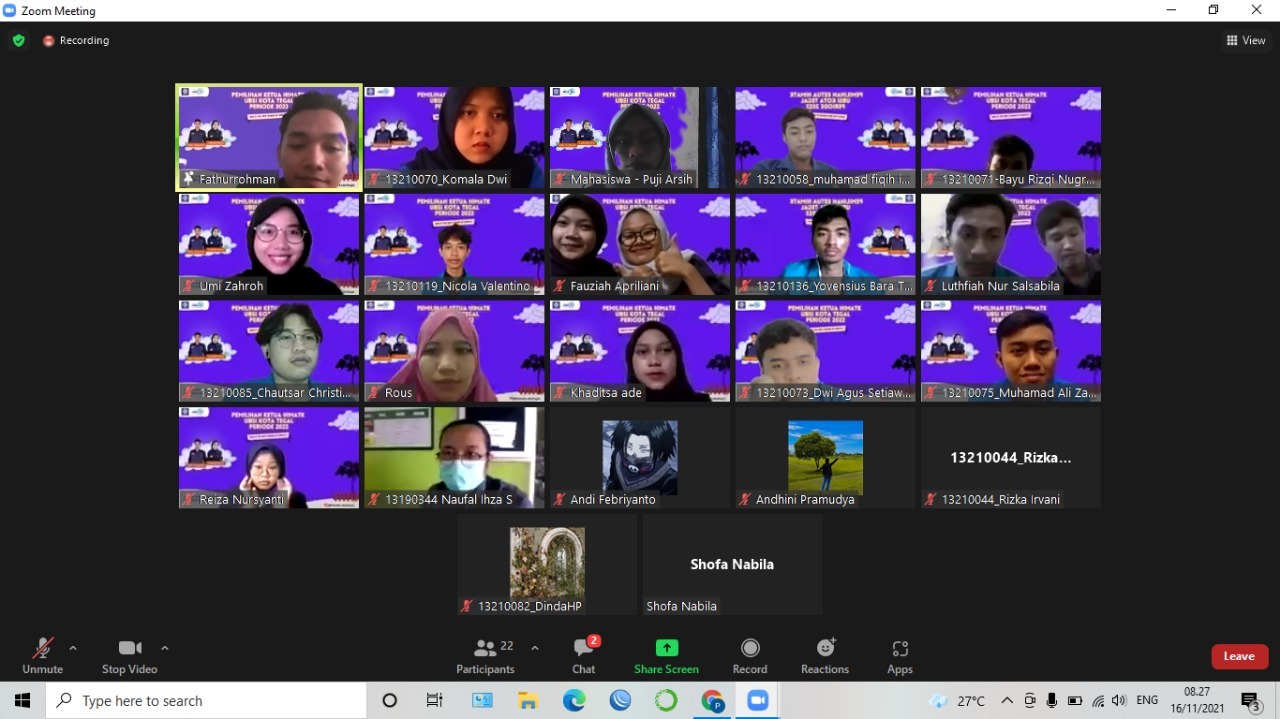Open the ENG language selector
The image size is (1280, 719).
click(1147, 701)
